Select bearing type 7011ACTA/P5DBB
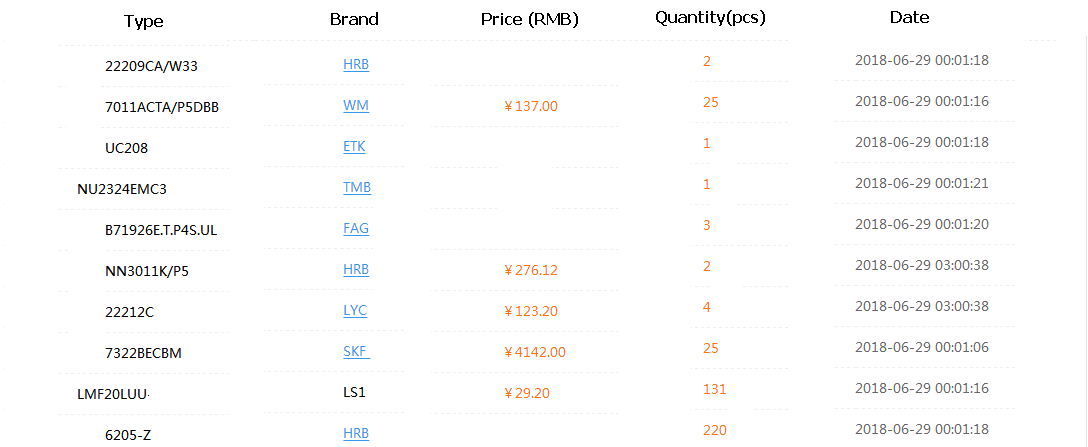 (161, 107)
